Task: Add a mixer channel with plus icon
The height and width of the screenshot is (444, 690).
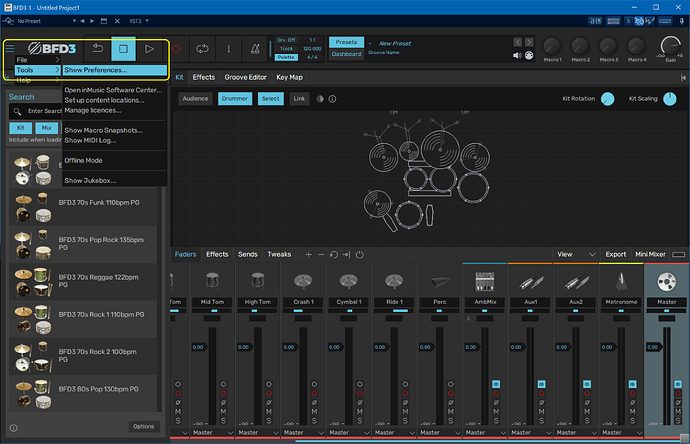Action: [x=308, y=255]
